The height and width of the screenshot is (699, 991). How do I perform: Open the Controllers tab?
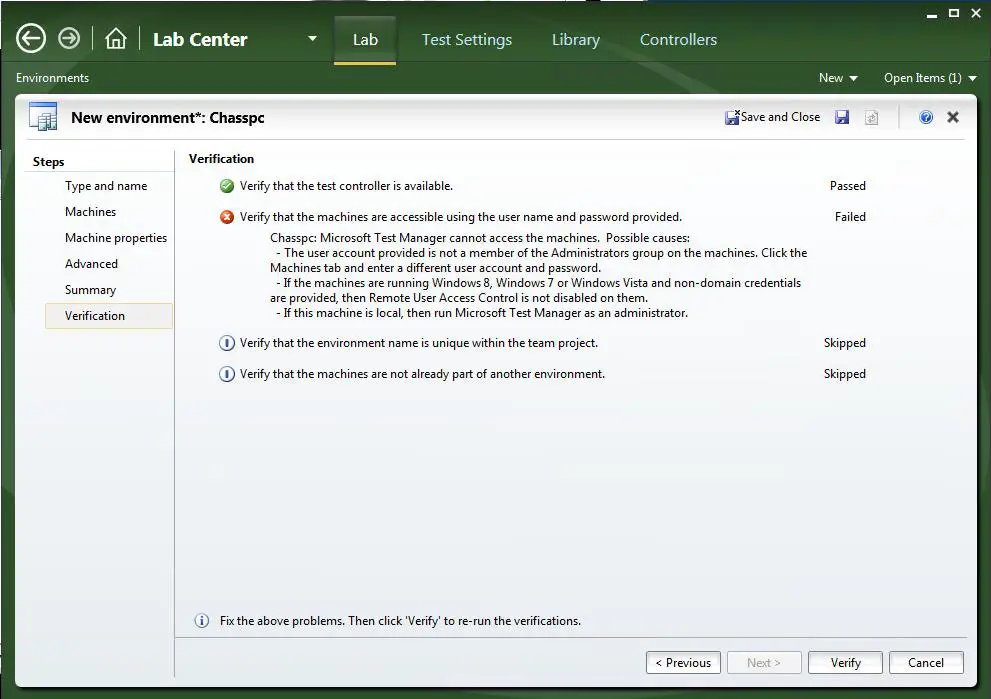(678, 40)
